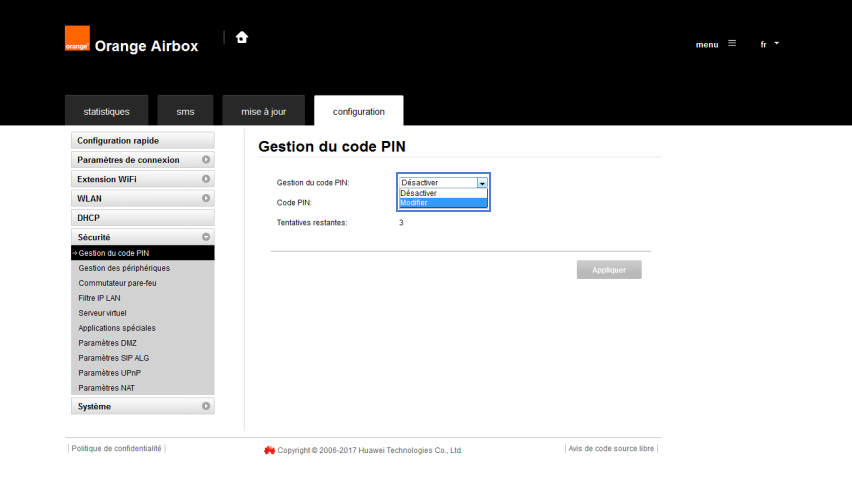Open Politique de confidentialité link
Screen dimensions: 852x479
116,449
